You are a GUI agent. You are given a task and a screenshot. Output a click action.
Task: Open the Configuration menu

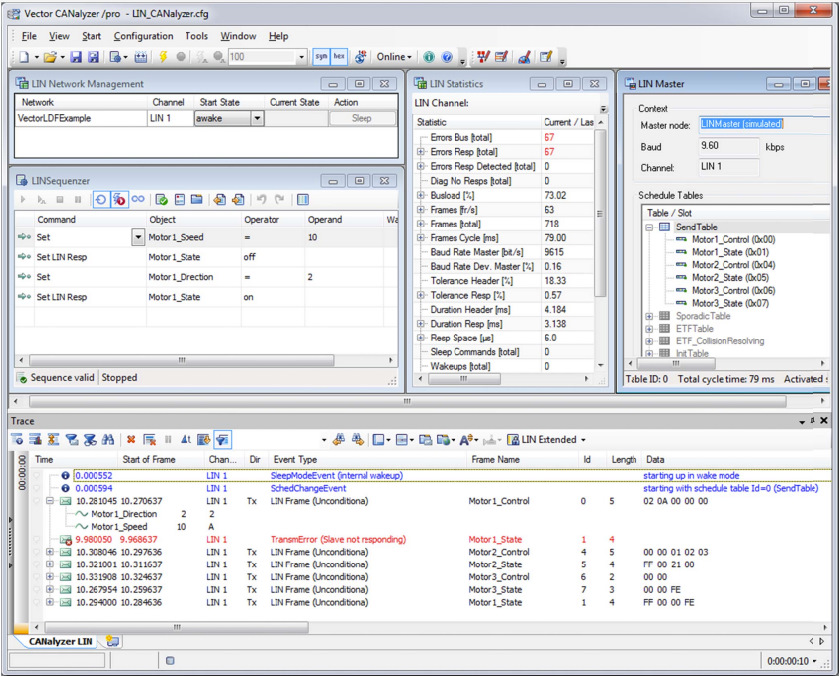coord(143,36)
